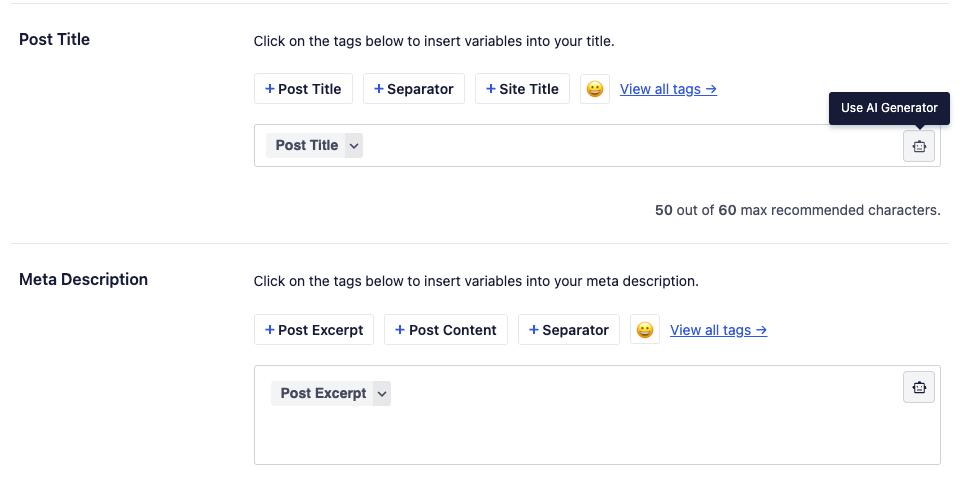
Task: Insert the Post Title tag button
Action: (303, 89)
